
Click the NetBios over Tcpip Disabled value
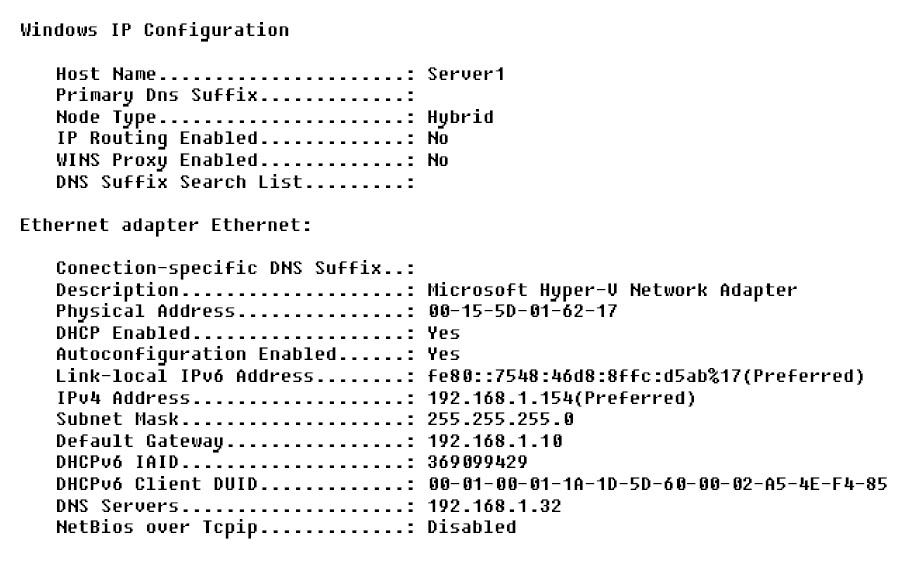pyautogui.click(x=472, y=527)
